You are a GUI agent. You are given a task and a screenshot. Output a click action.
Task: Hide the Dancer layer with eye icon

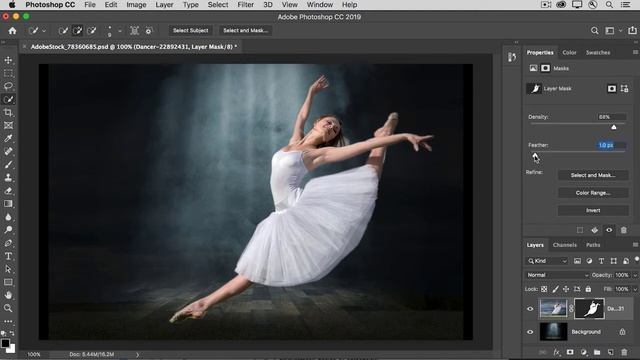(530, 309)
